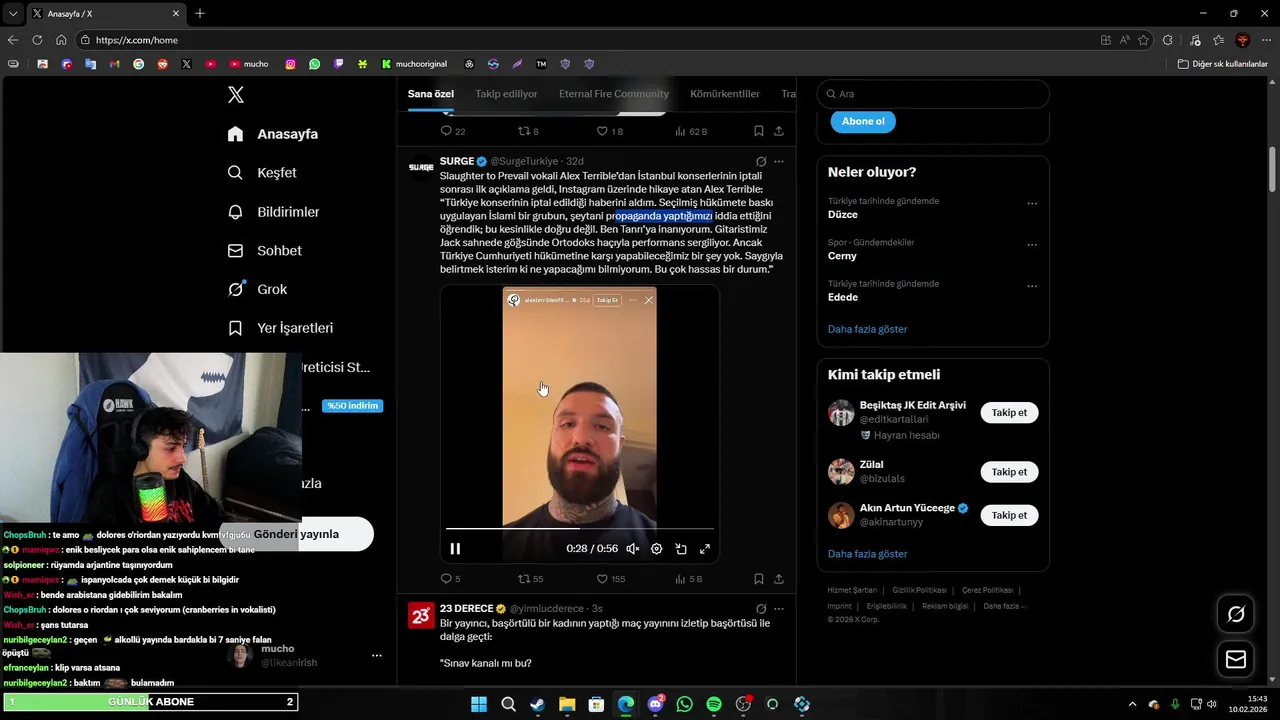The width and height of the screenshot is (1280, 720).
Task: Like the upper post with 1 B likes
Action: click(x=609, y=131)
